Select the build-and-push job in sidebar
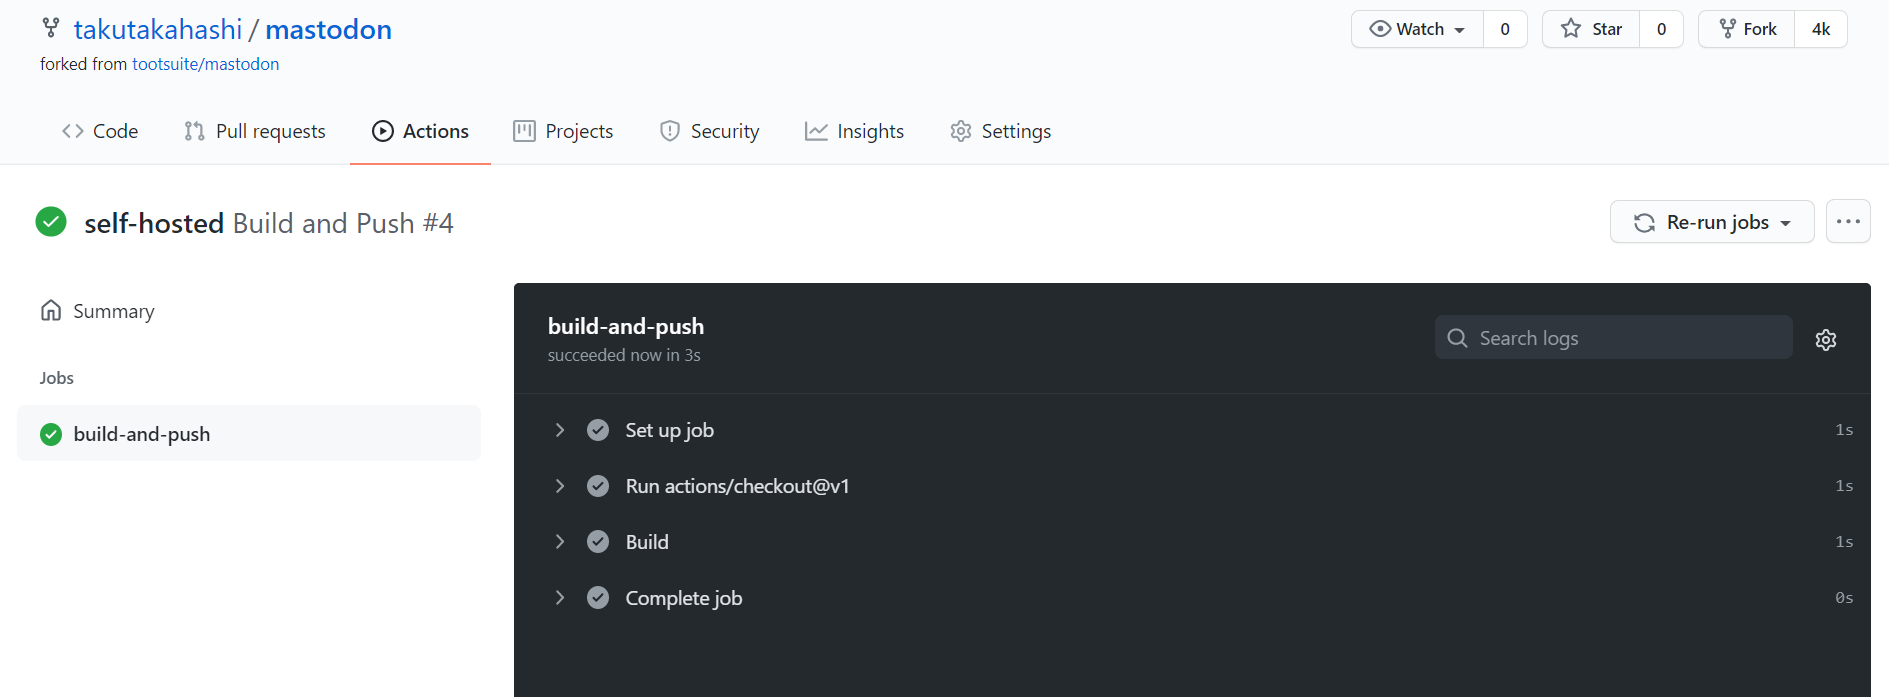Image resolution: width=1889 pixels, height=697 pixels. tap(249, 434)
